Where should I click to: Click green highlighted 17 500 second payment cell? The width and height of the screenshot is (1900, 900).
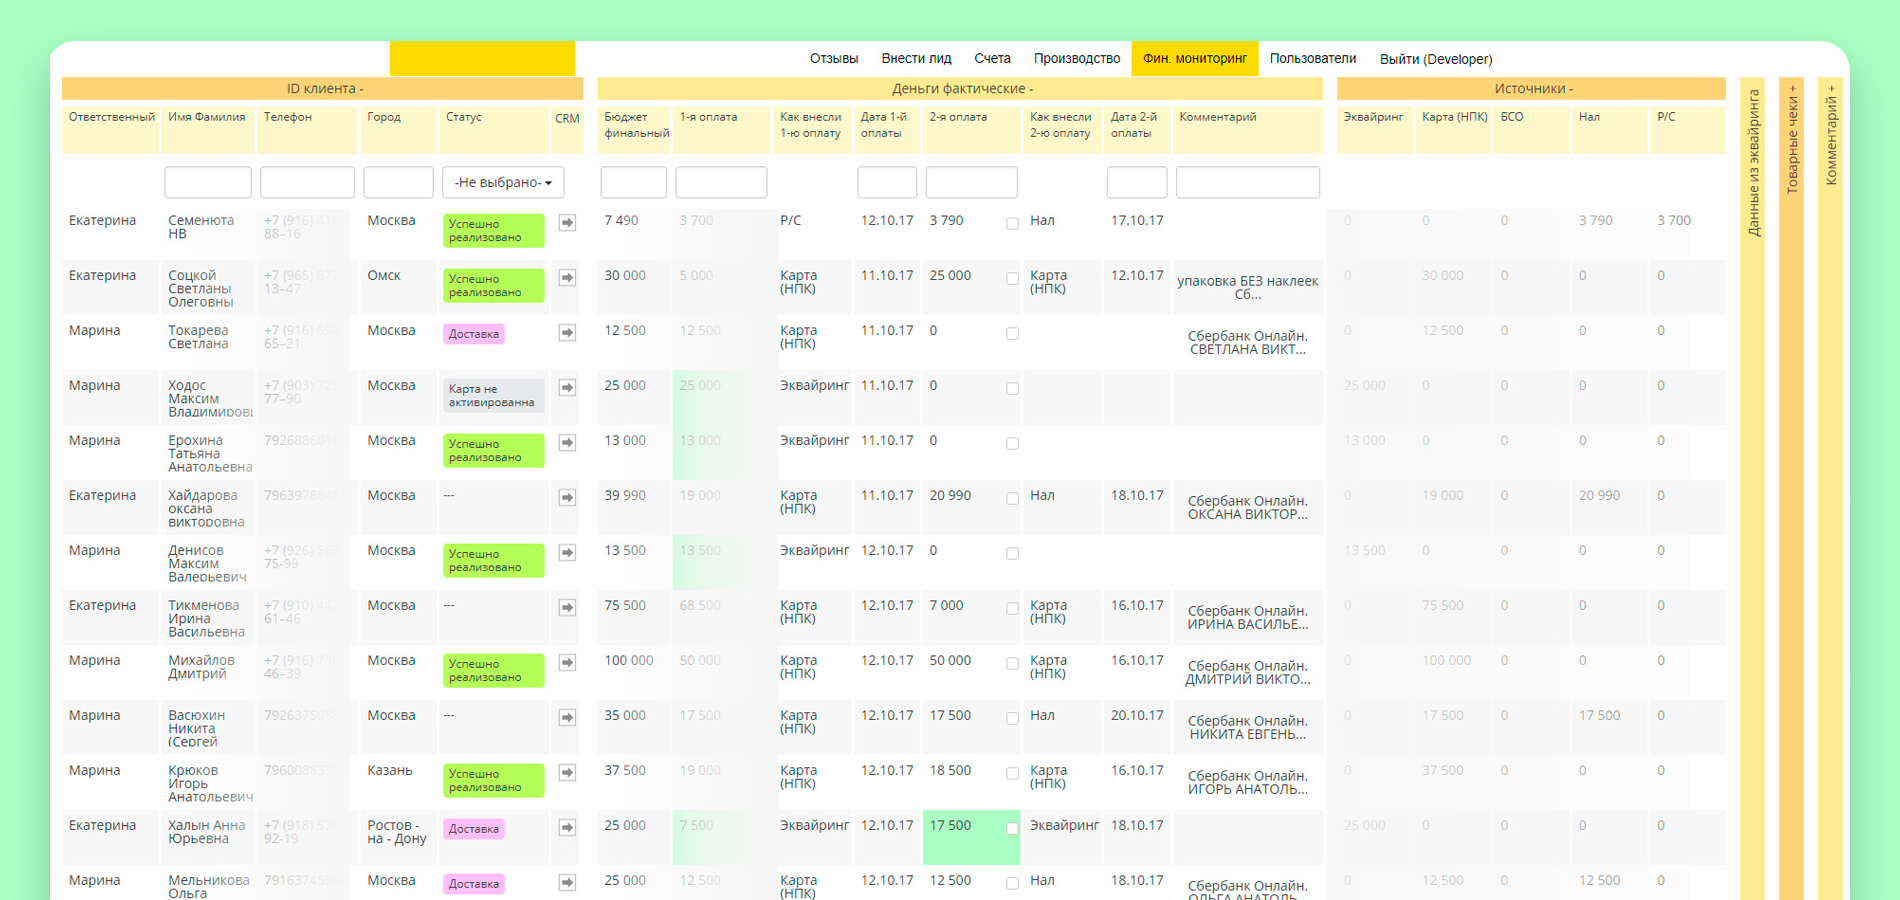tap(971, 837)
